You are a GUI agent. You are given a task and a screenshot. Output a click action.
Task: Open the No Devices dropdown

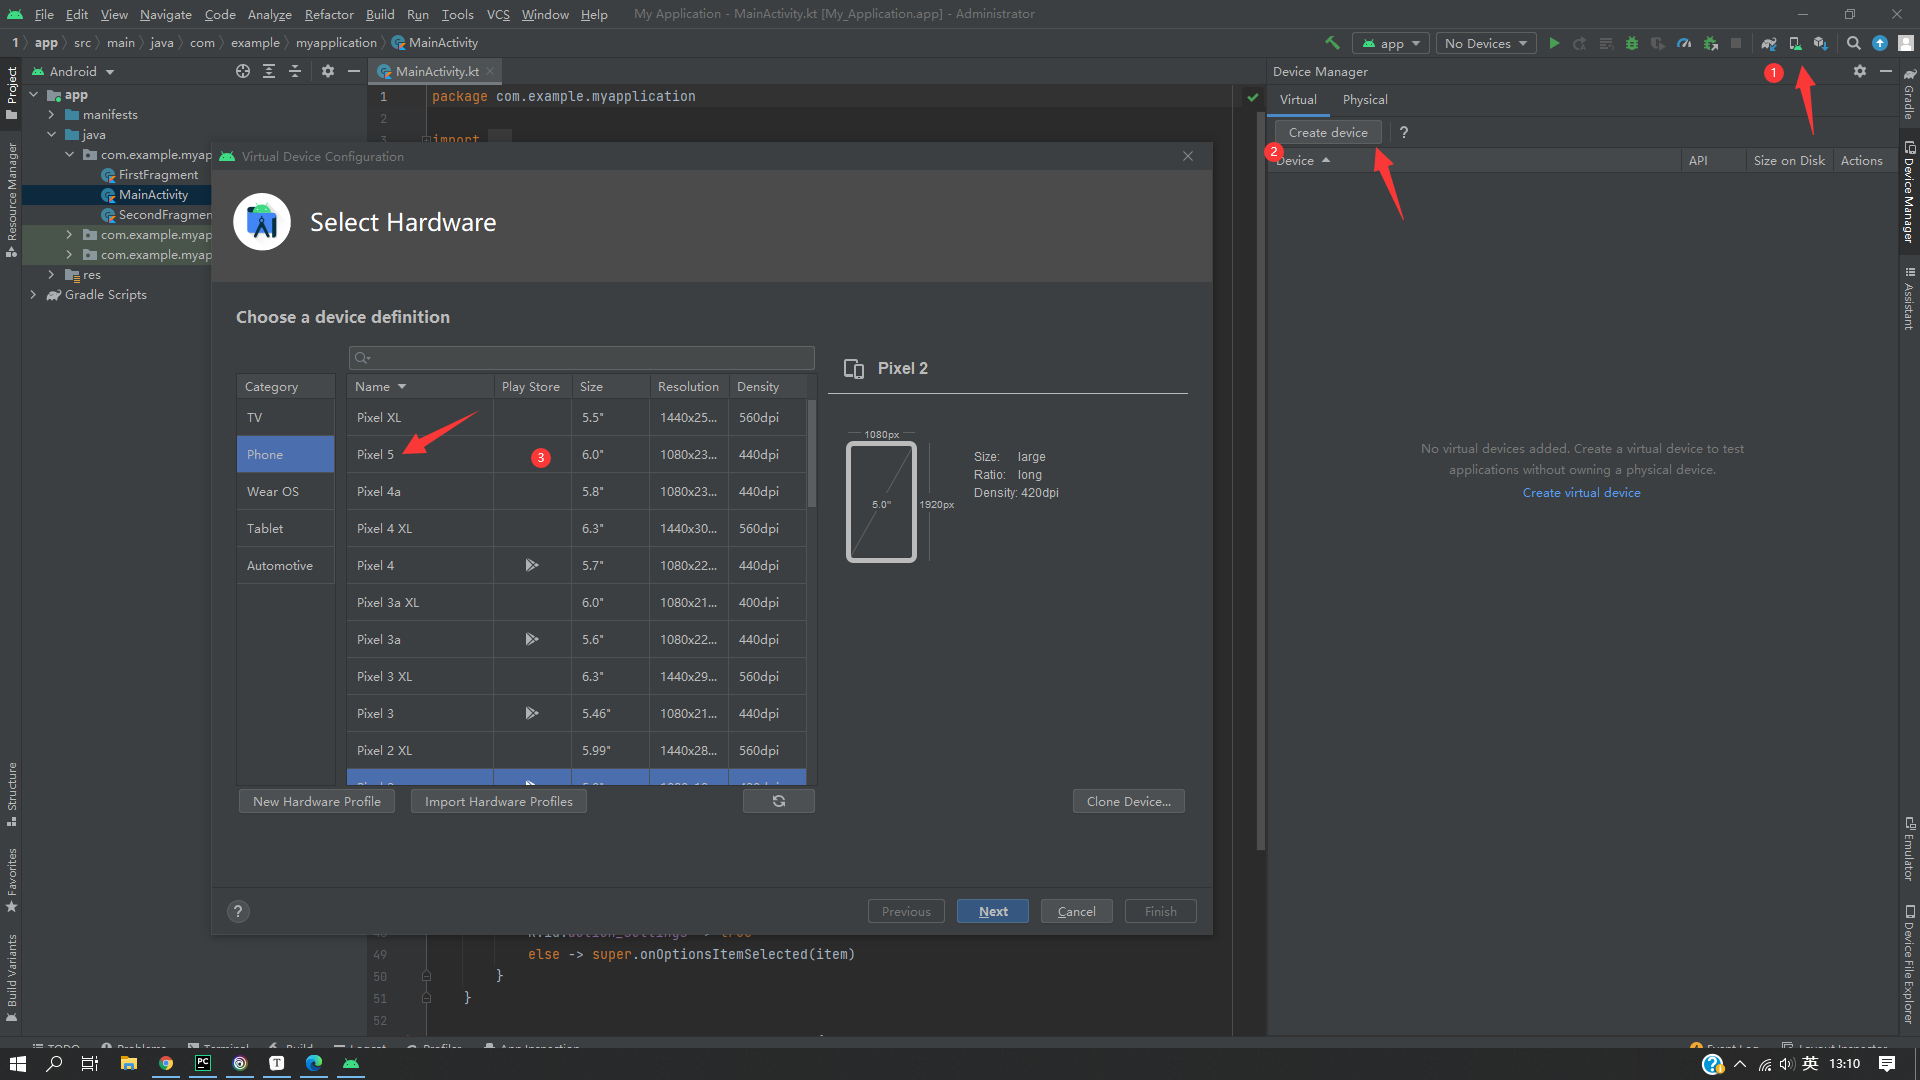pyautogui.click(x=1485, y=43)
